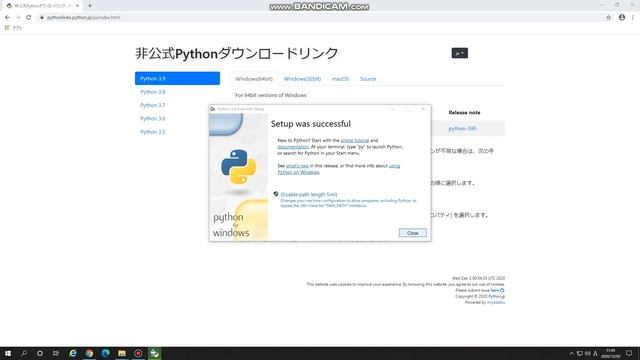Open Bandicam recorder from the taskbar
This screenshot has height=360, width=640.
tap(138, 353)
